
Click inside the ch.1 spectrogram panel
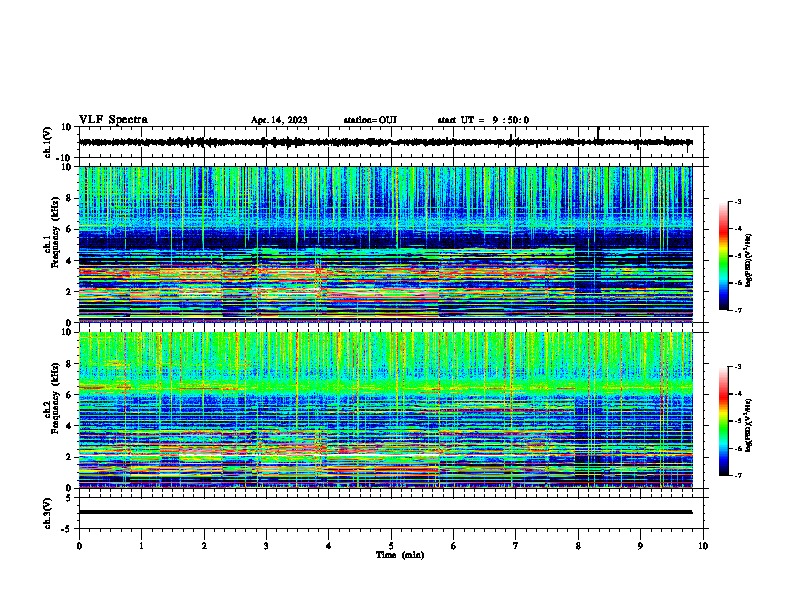pos(385,244)
